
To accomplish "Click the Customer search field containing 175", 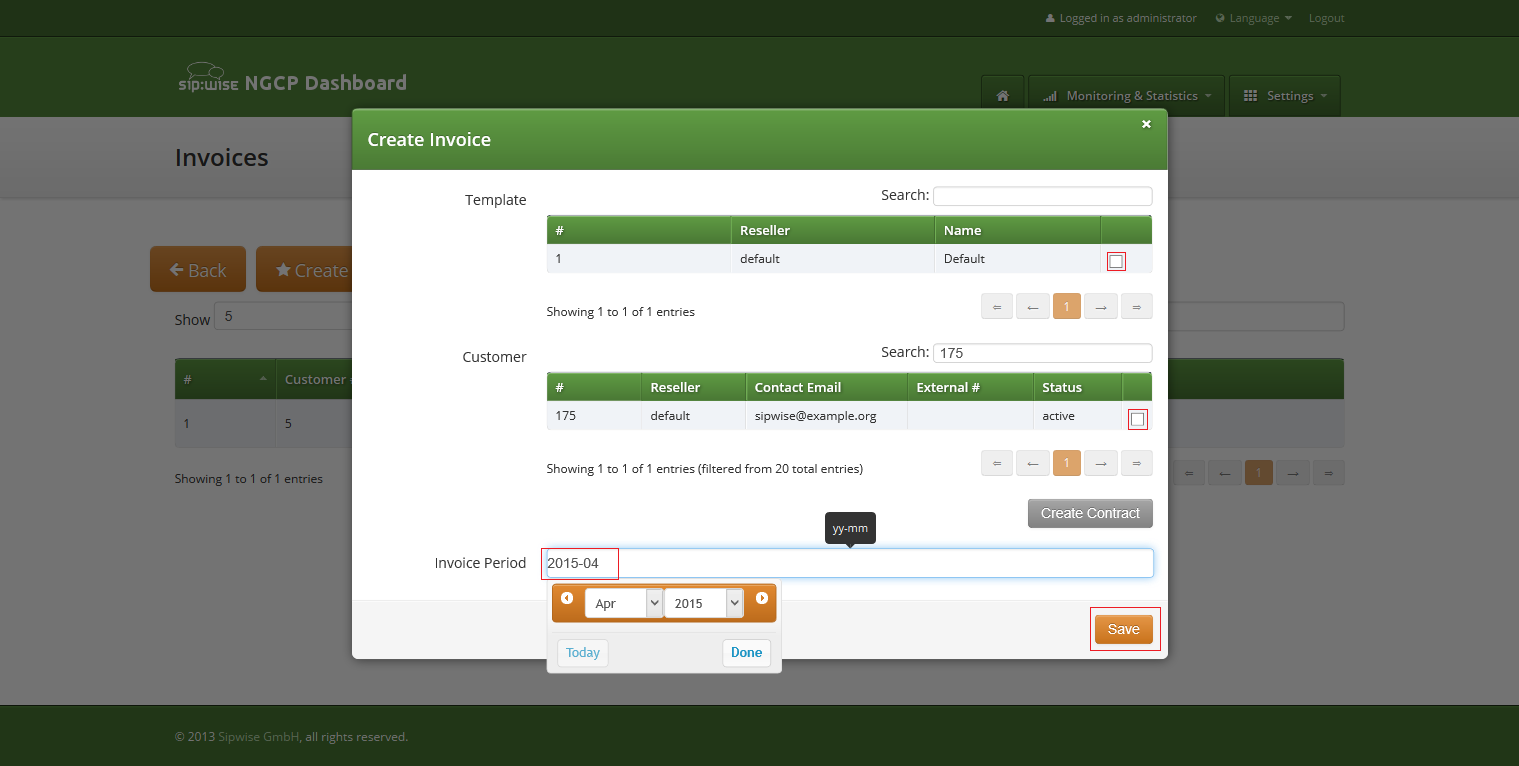I will pyautogui.click(x=1042, y=352).
